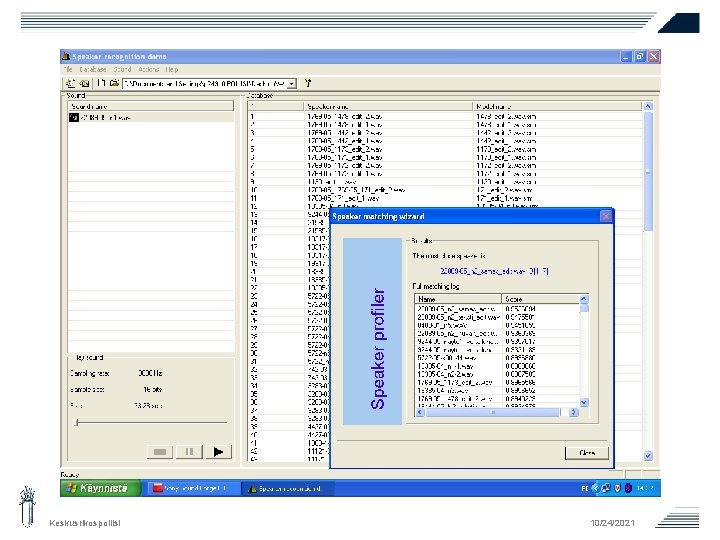Select Database row number 1
720x540 pixels.
445,117
